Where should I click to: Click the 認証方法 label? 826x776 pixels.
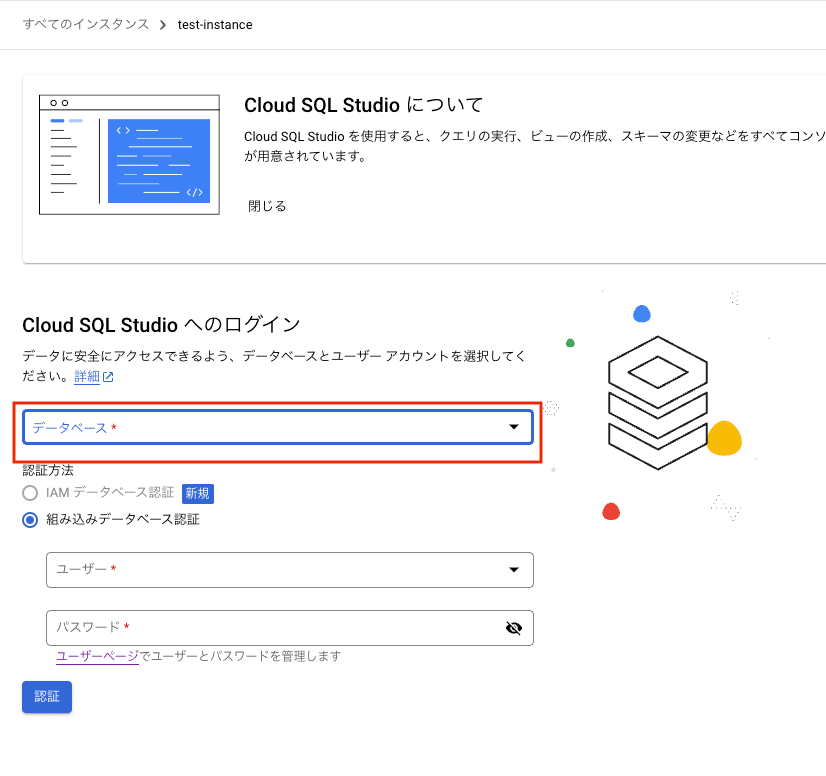(48, 470)
